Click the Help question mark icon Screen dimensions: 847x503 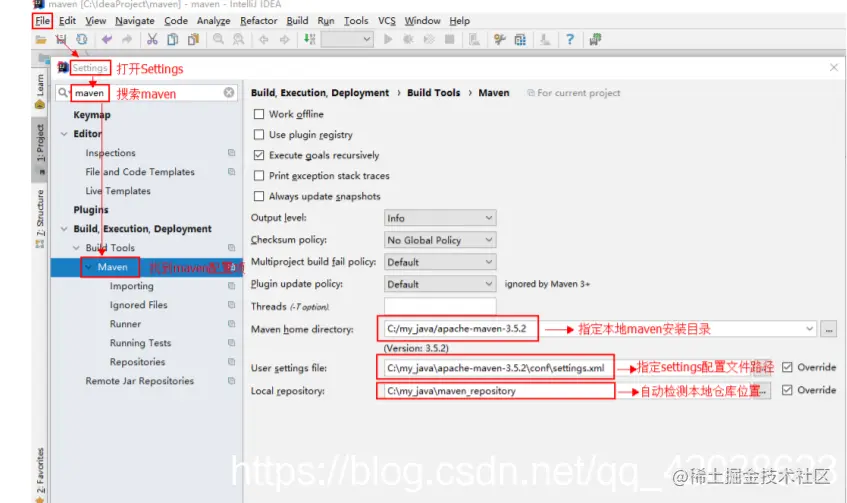(570, 39)
